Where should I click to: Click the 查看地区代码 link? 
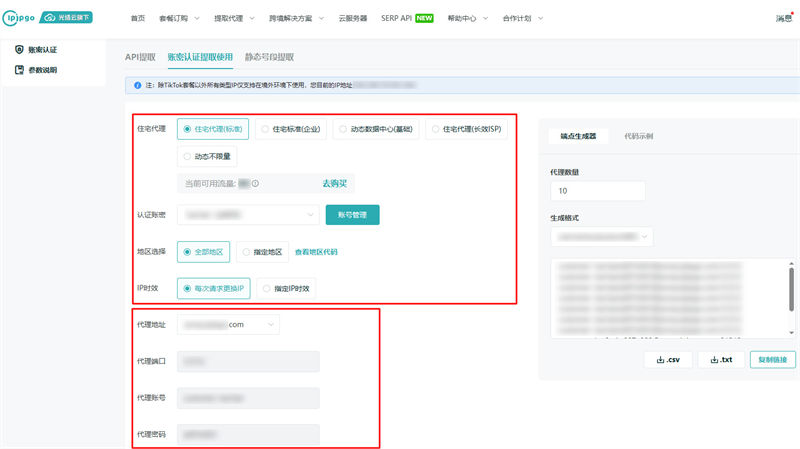pos(316,252)
